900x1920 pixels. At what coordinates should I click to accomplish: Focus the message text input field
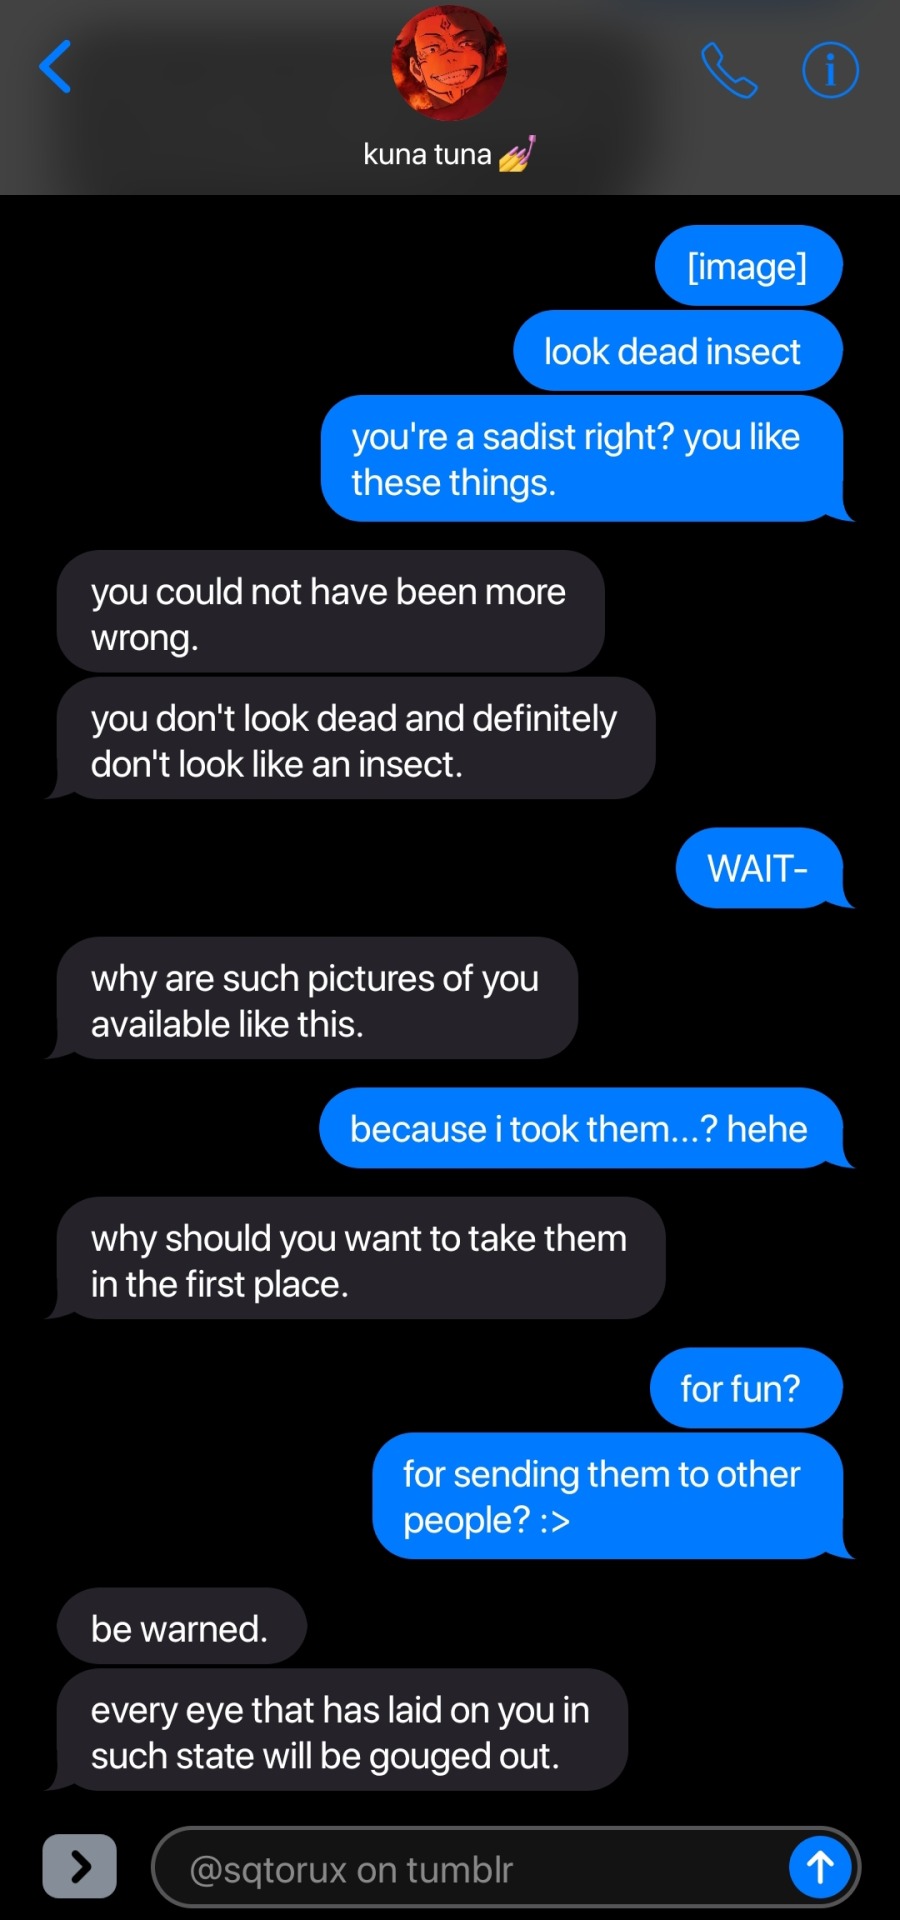(x=506, y=1867)
